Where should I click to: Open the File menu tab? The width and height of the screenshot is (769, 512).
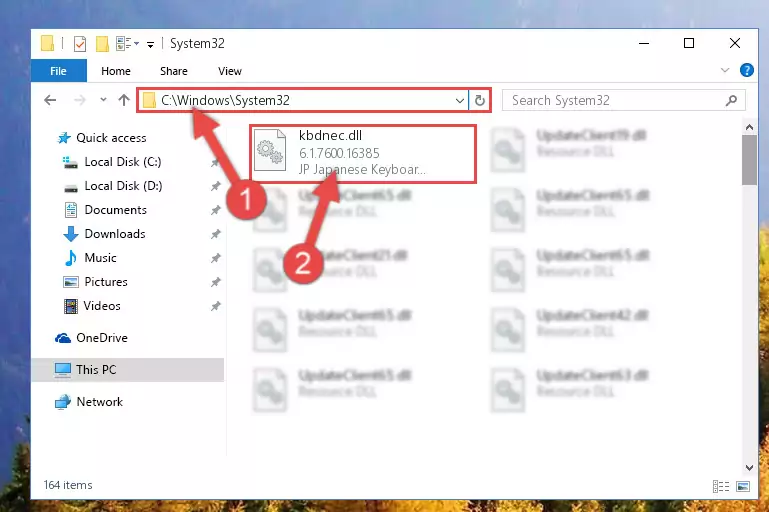(58, 71)
